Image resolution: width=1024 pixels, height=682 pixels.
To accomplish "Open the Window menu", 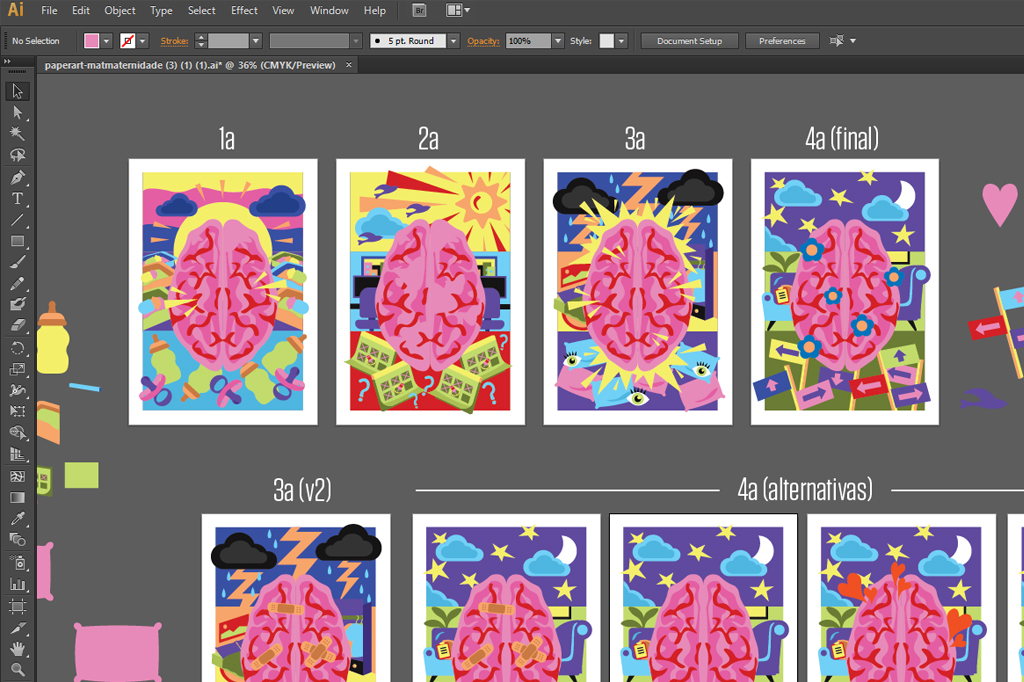I will (329, 10).
